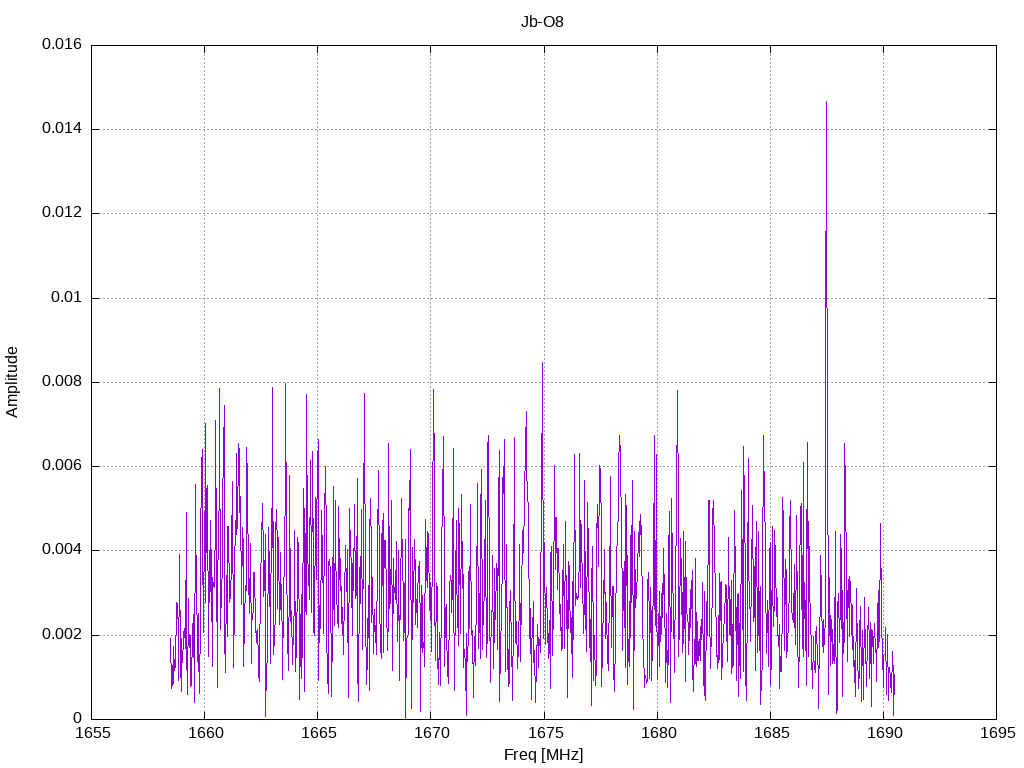Click the 1660 x-axis tick label
Image resolution: width=1024 pixels, height=768 pixels.
point(206,733)
